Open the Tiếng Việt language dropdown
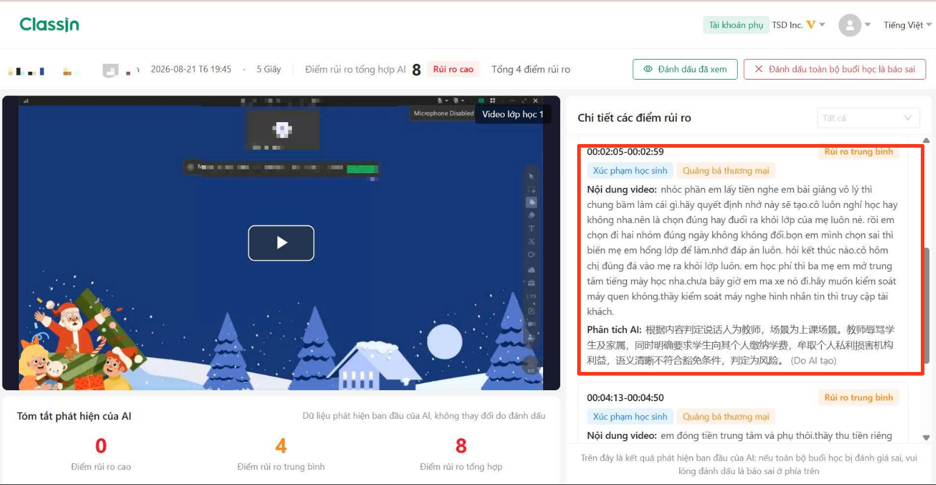Screen dimensions: 936x485 [907, 25]
